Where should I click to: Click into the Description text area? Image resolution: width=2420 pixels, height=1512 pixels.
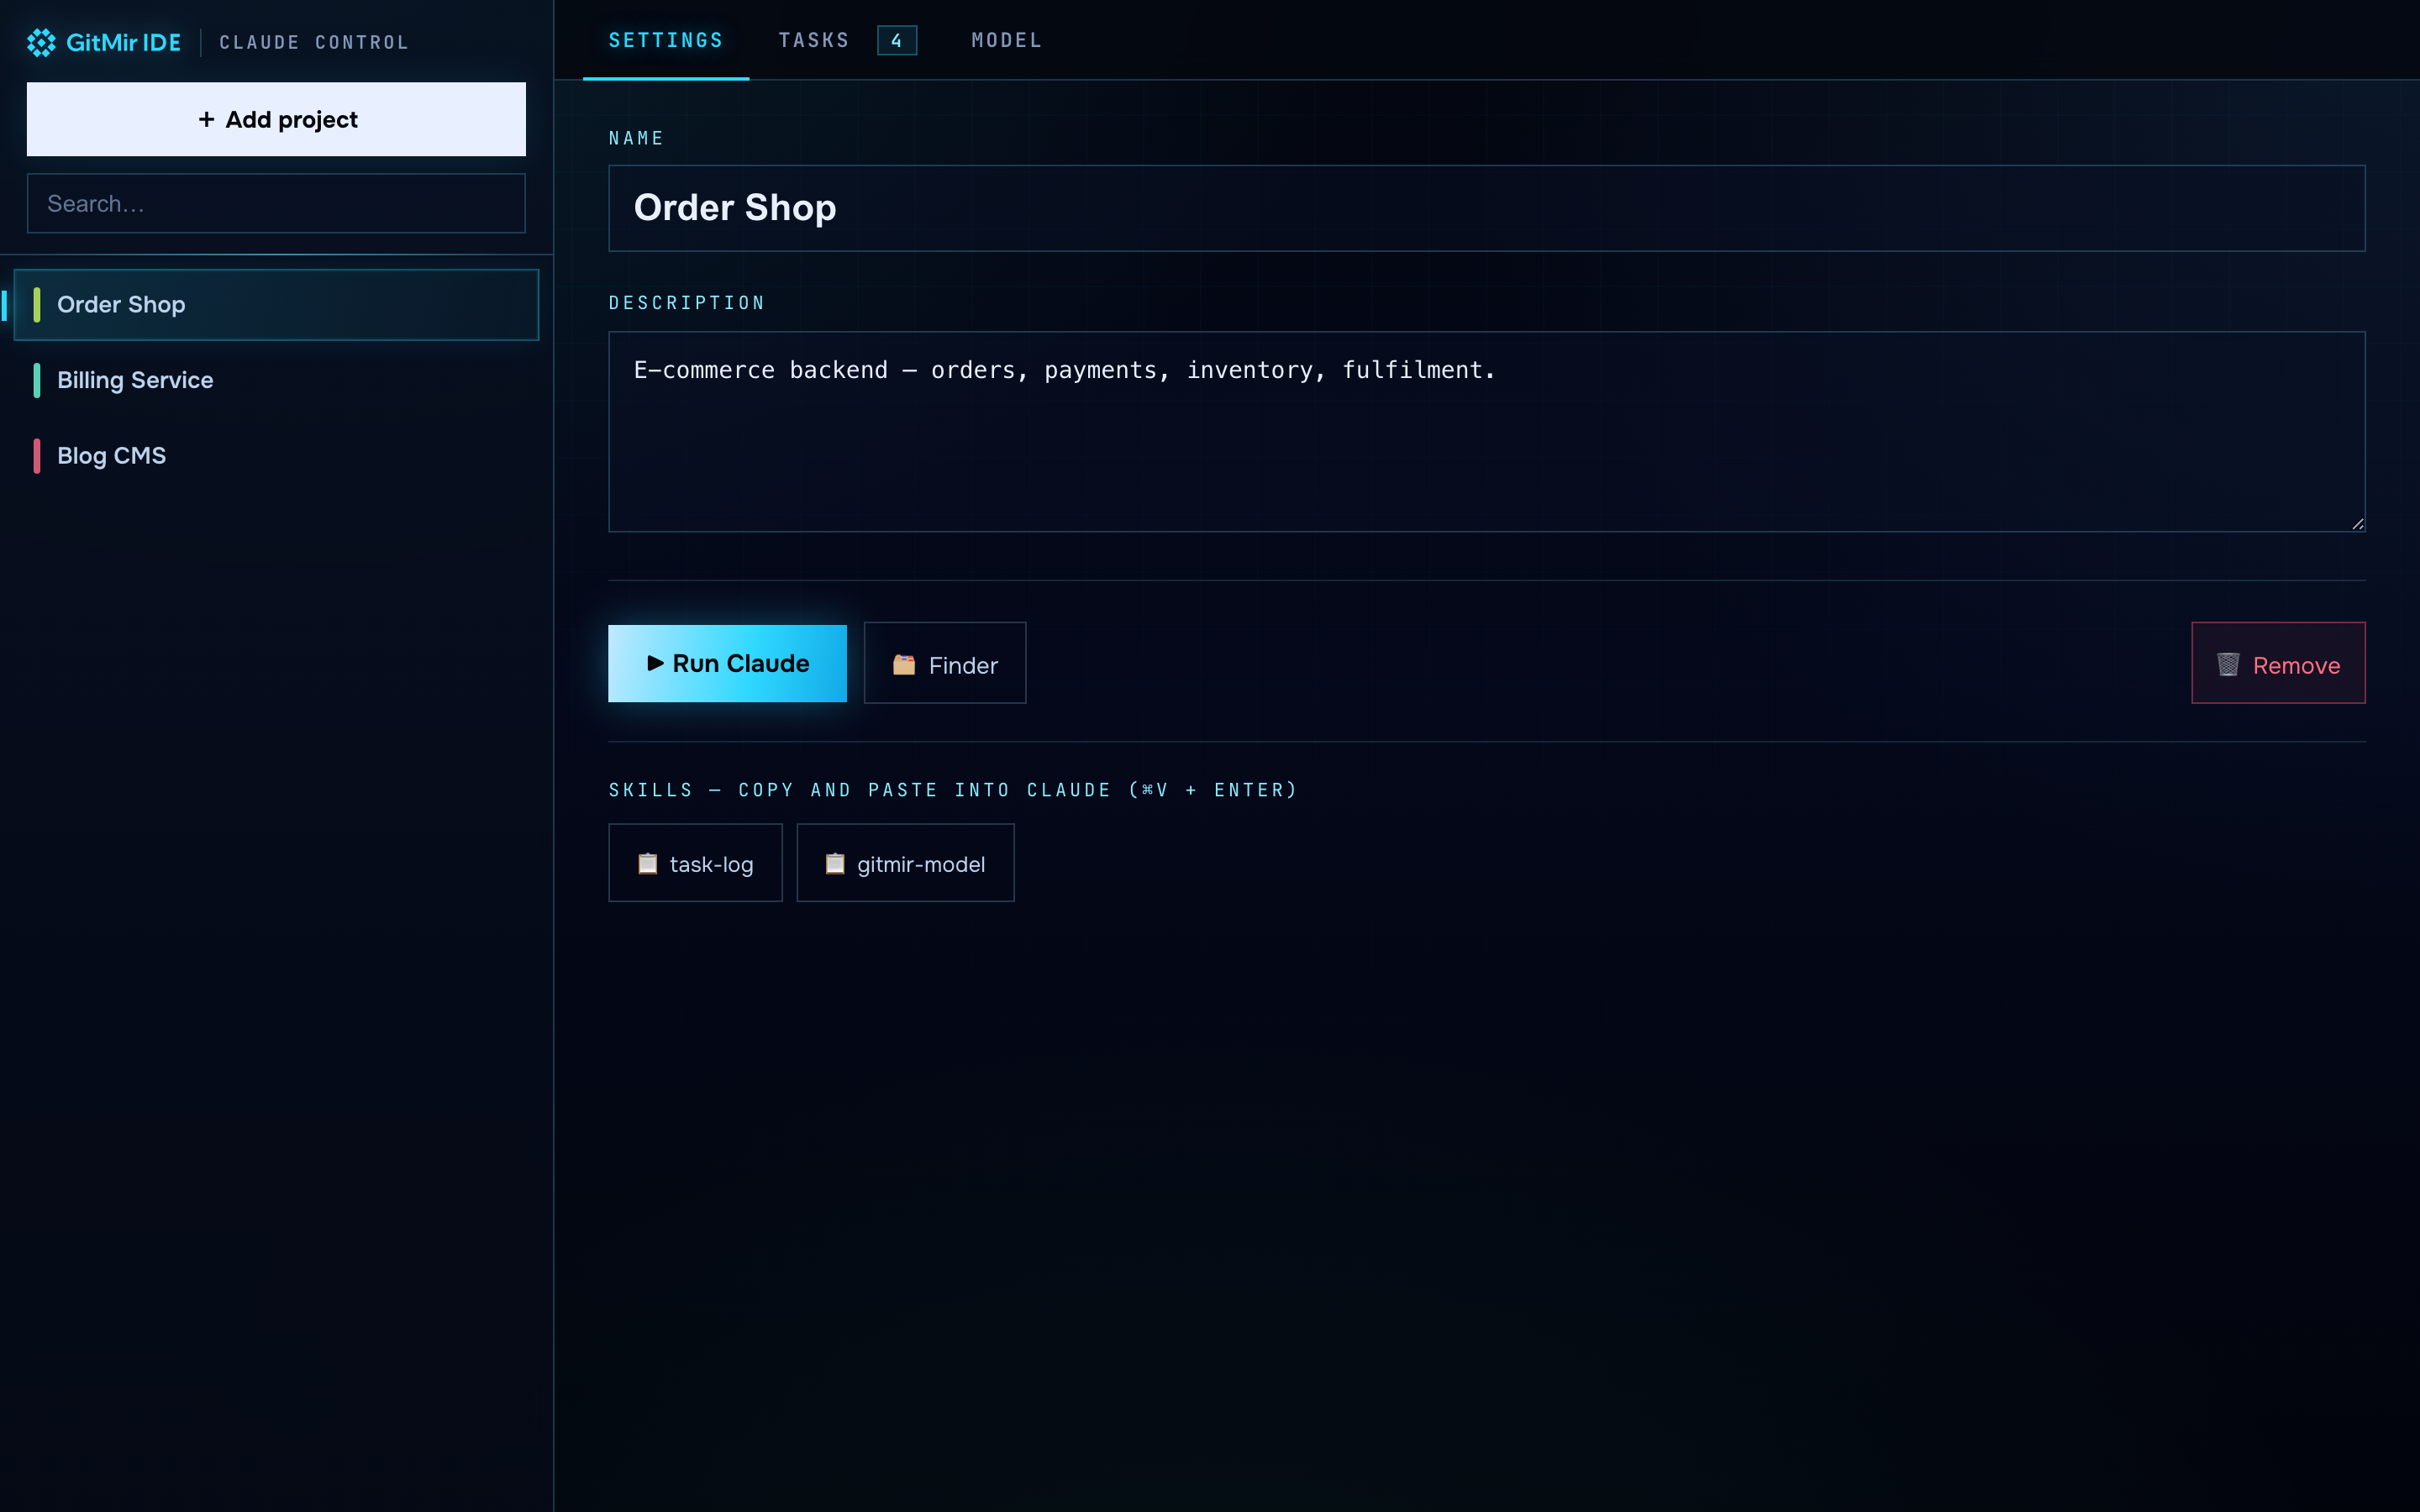(x=1486, y=432)
